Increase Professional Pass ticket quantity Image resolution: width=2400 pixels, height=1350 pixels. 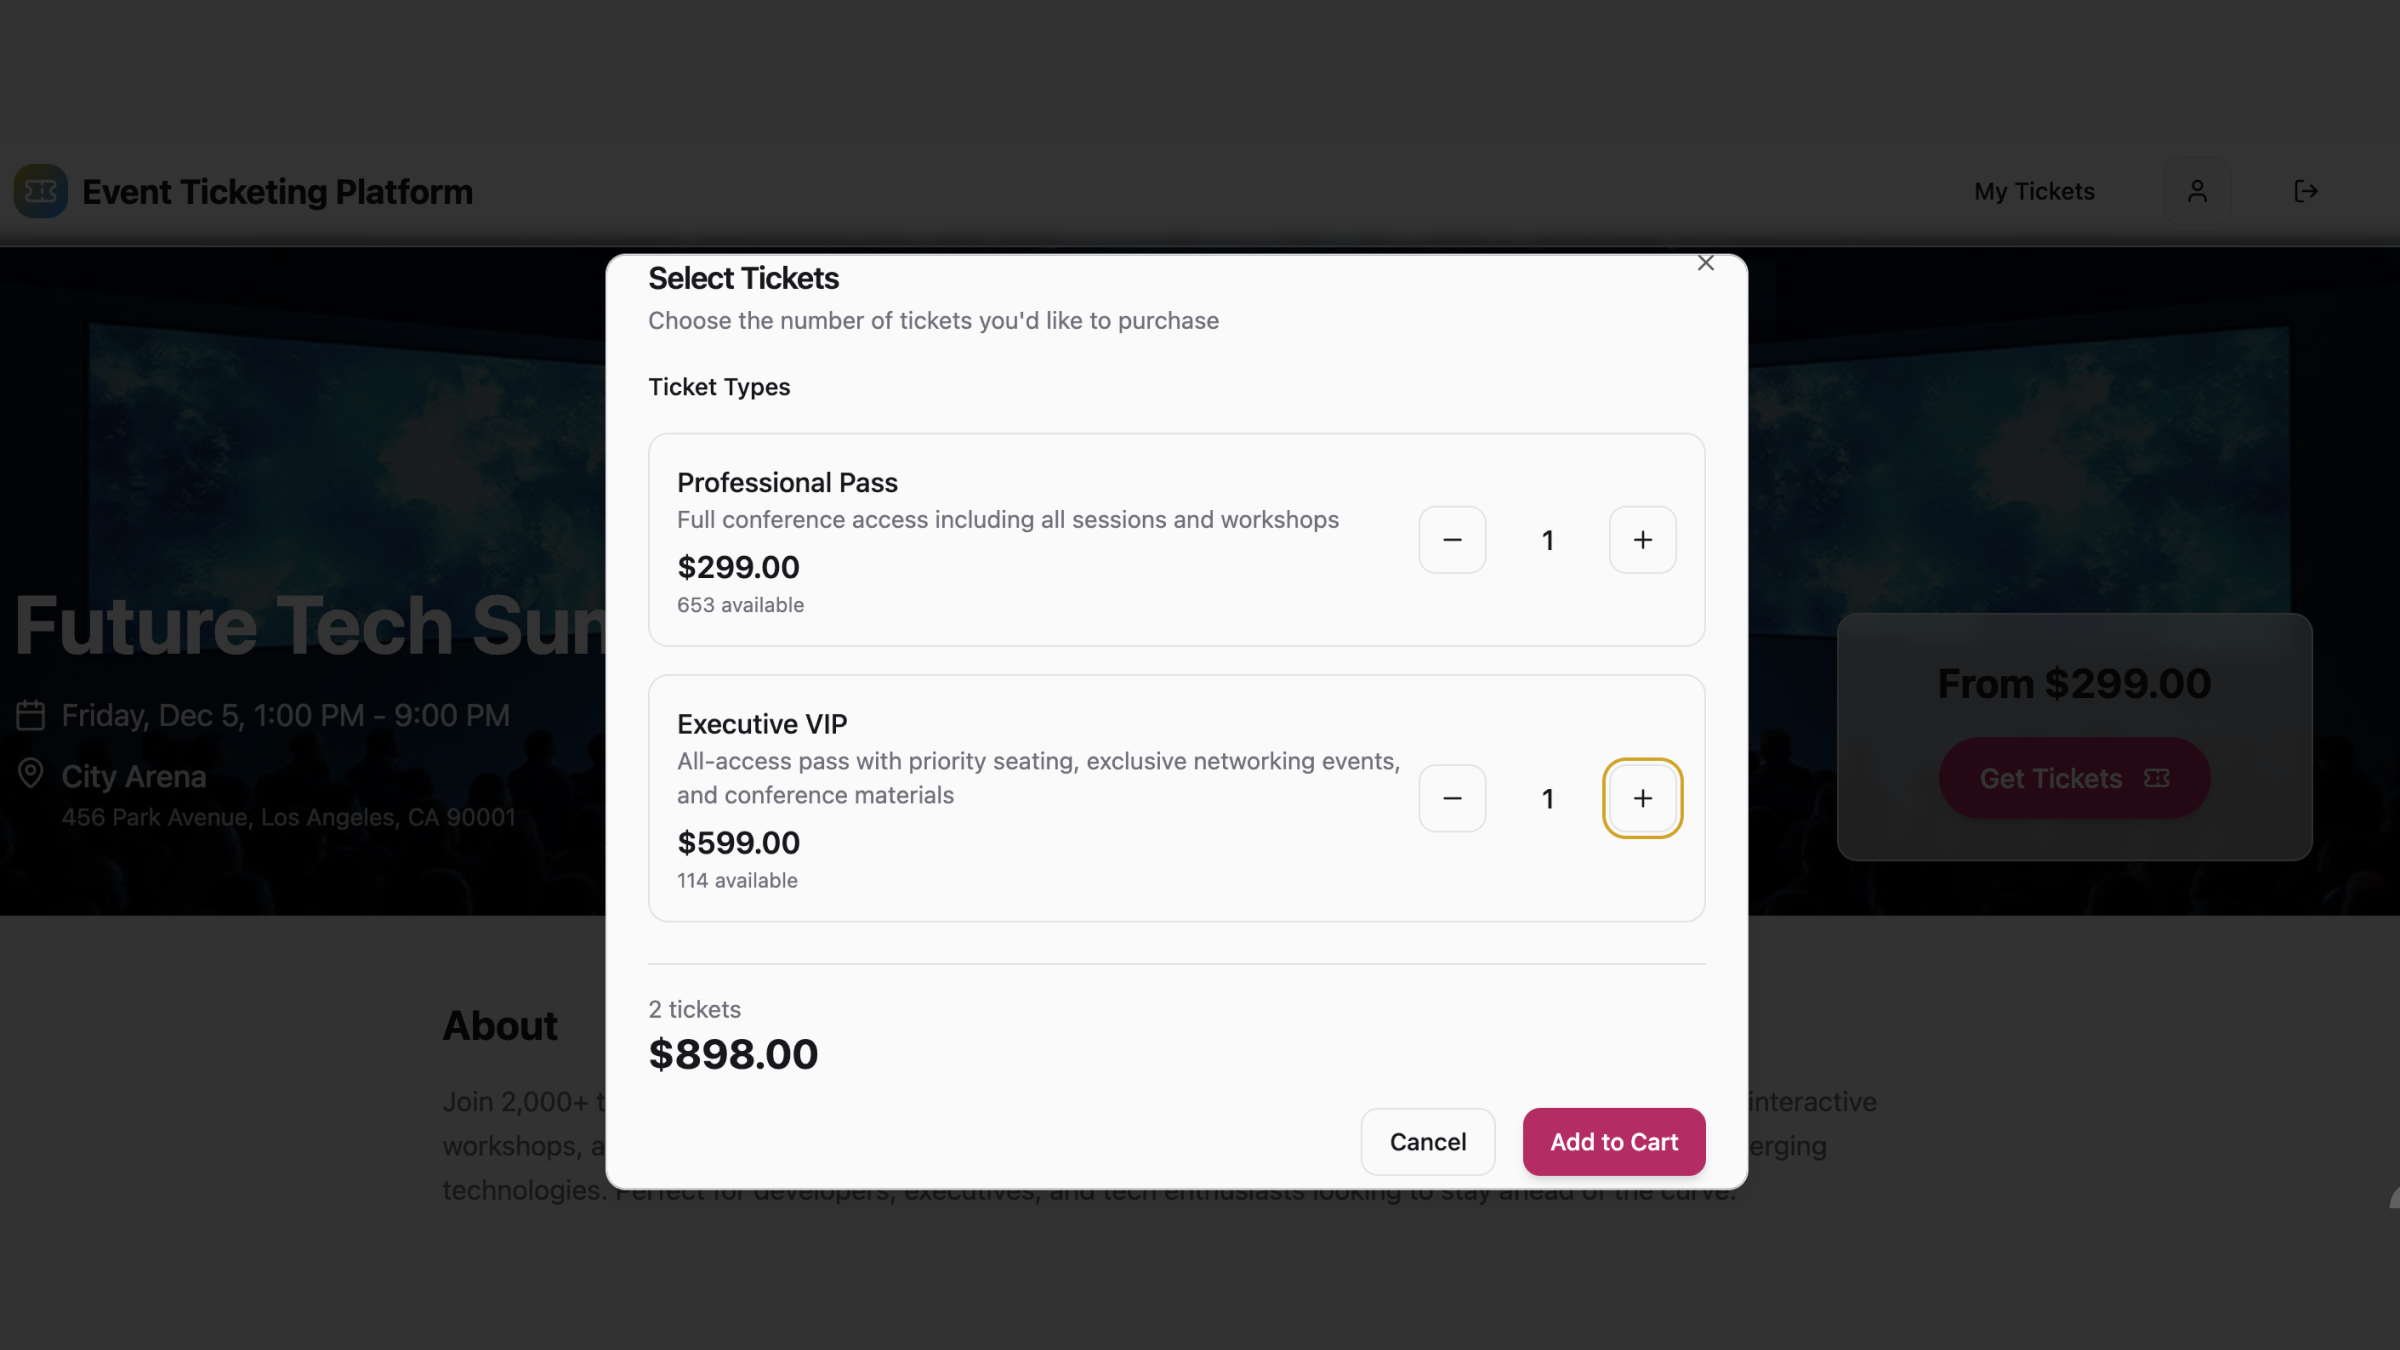[1642, 540]
